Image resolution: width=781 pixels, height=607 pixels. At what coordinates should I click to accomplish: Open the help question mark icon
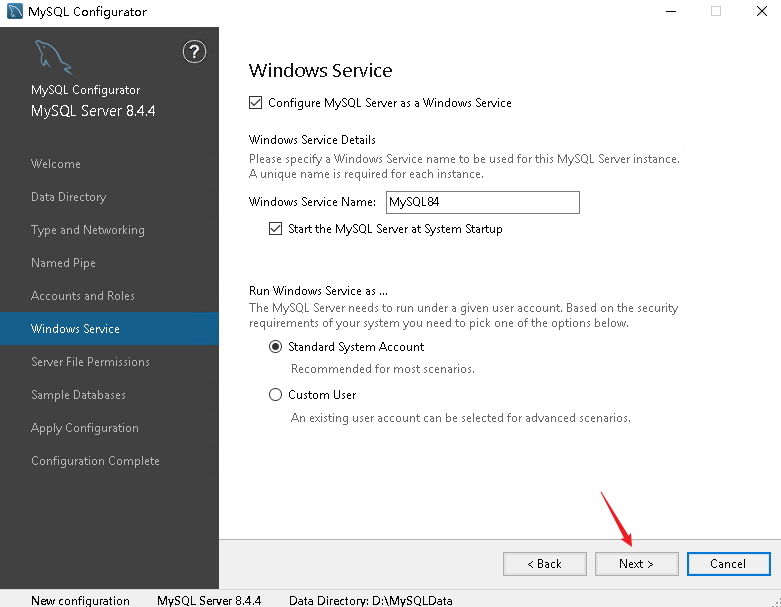pos(194,52)
